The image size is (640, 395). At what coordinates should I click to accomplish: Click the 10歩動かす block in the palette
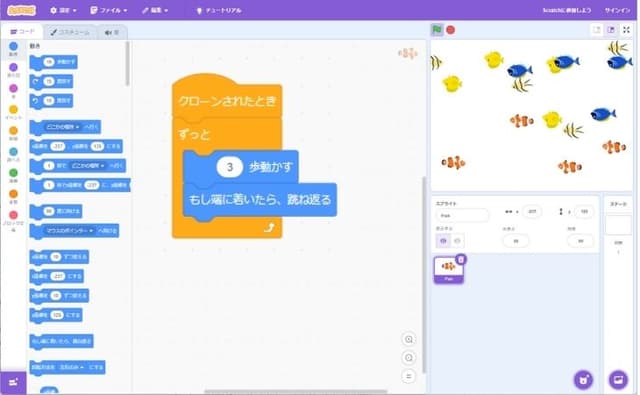(53, 62)
